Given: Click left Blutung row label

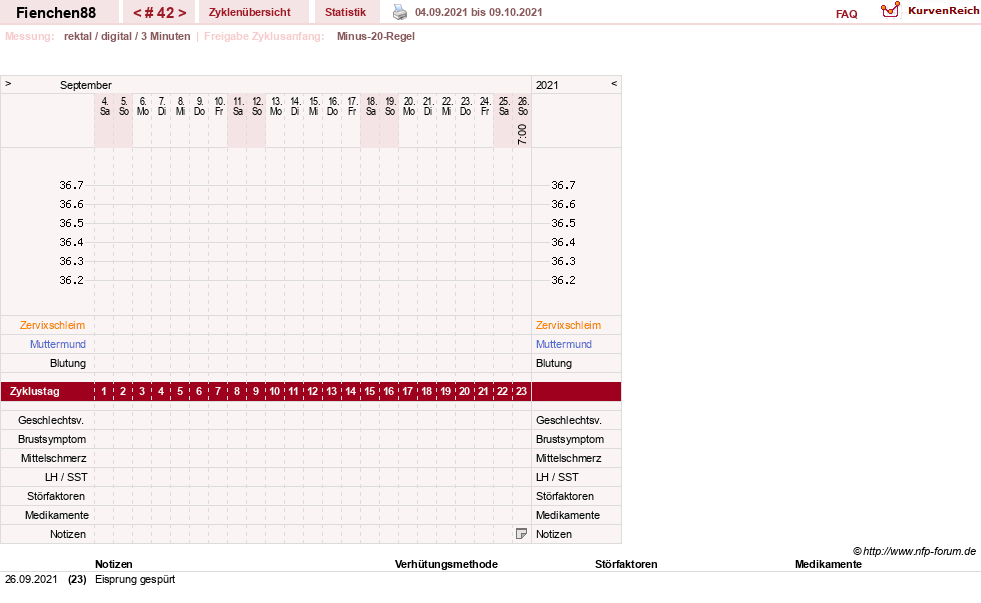Looking at the screenshot, I should 68,363.
